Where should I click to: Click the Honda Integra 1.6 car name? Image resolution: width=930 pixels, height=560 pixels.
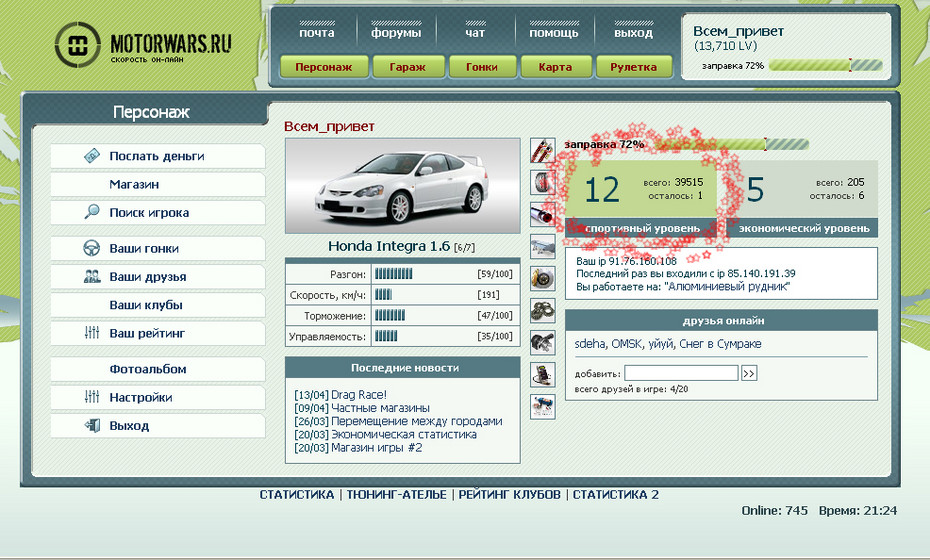pyautogui.click(x=389, y=246)
